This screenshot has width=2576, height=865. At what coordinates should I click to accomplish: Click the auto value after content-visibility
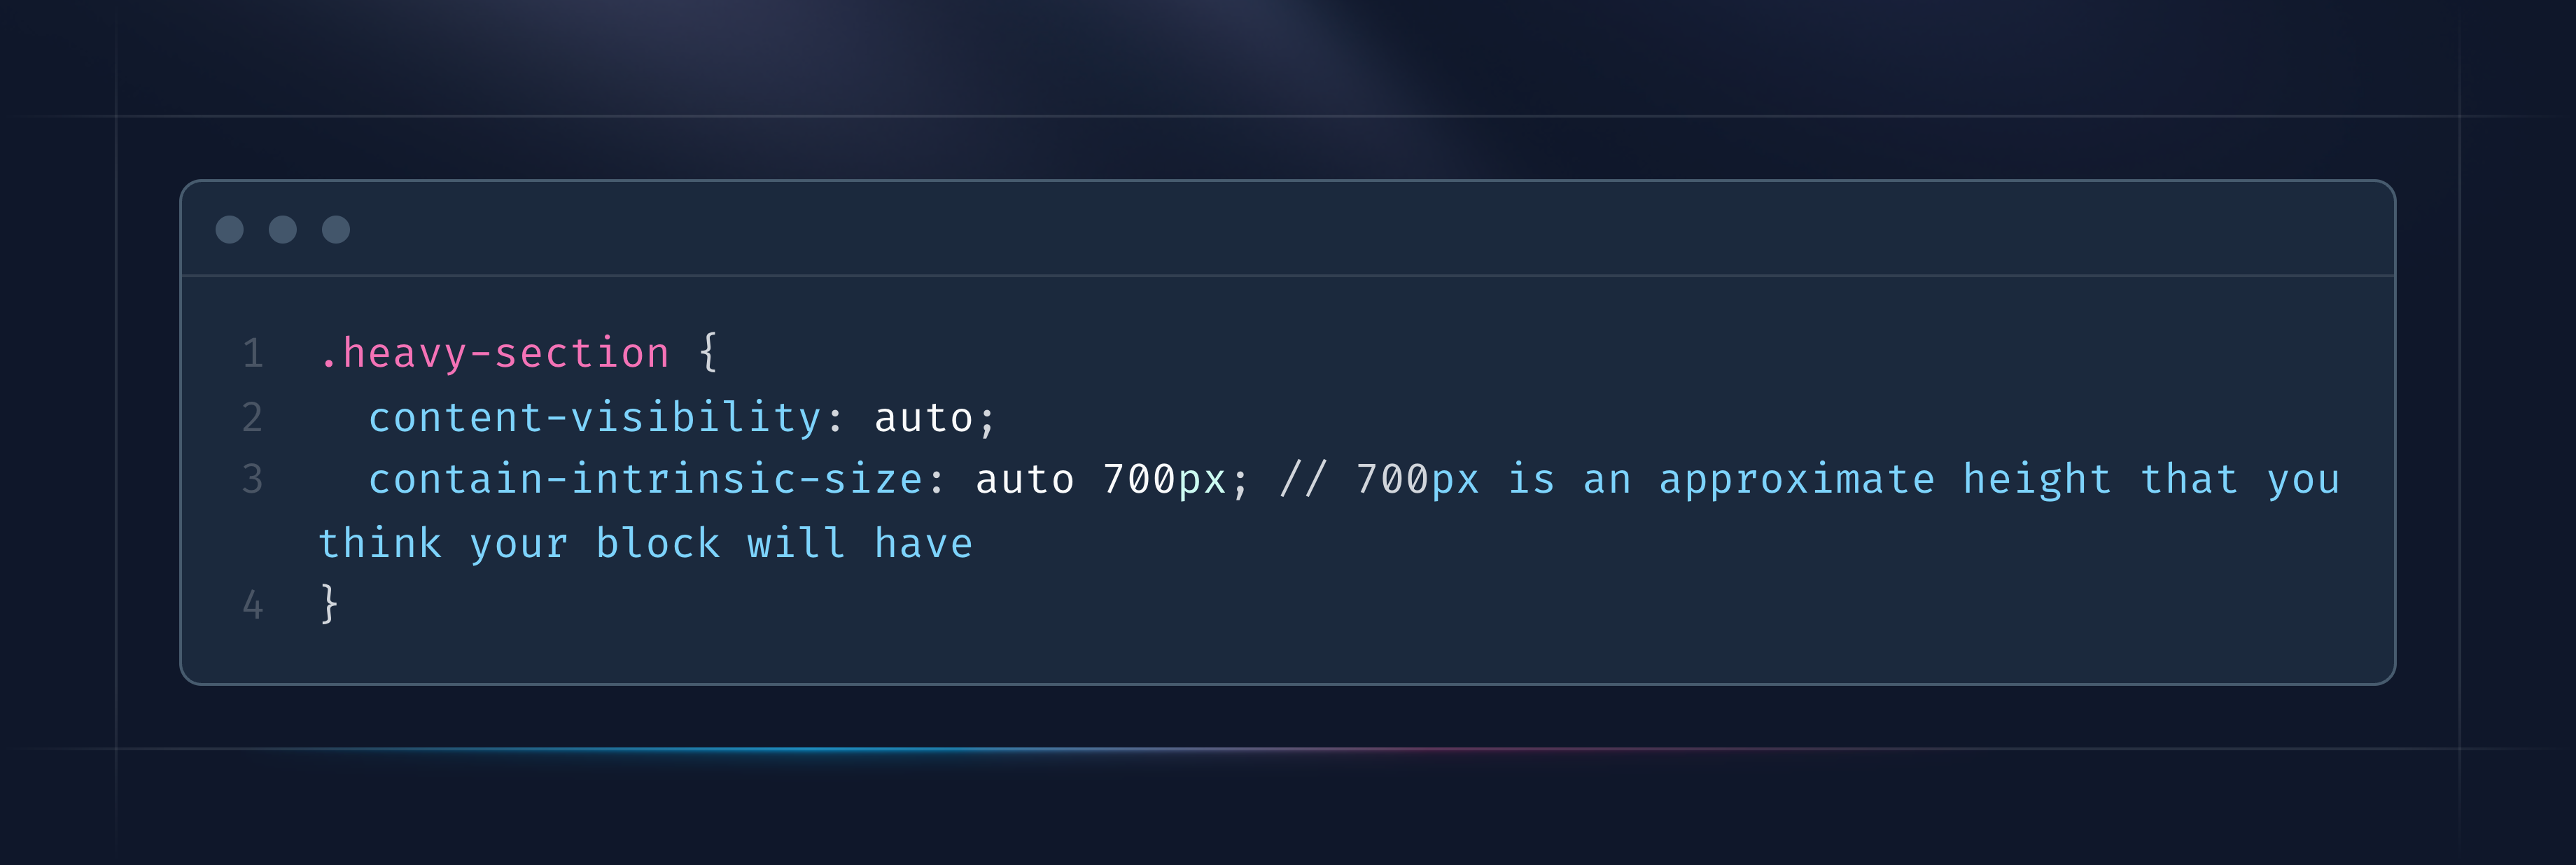click(923, 418)
